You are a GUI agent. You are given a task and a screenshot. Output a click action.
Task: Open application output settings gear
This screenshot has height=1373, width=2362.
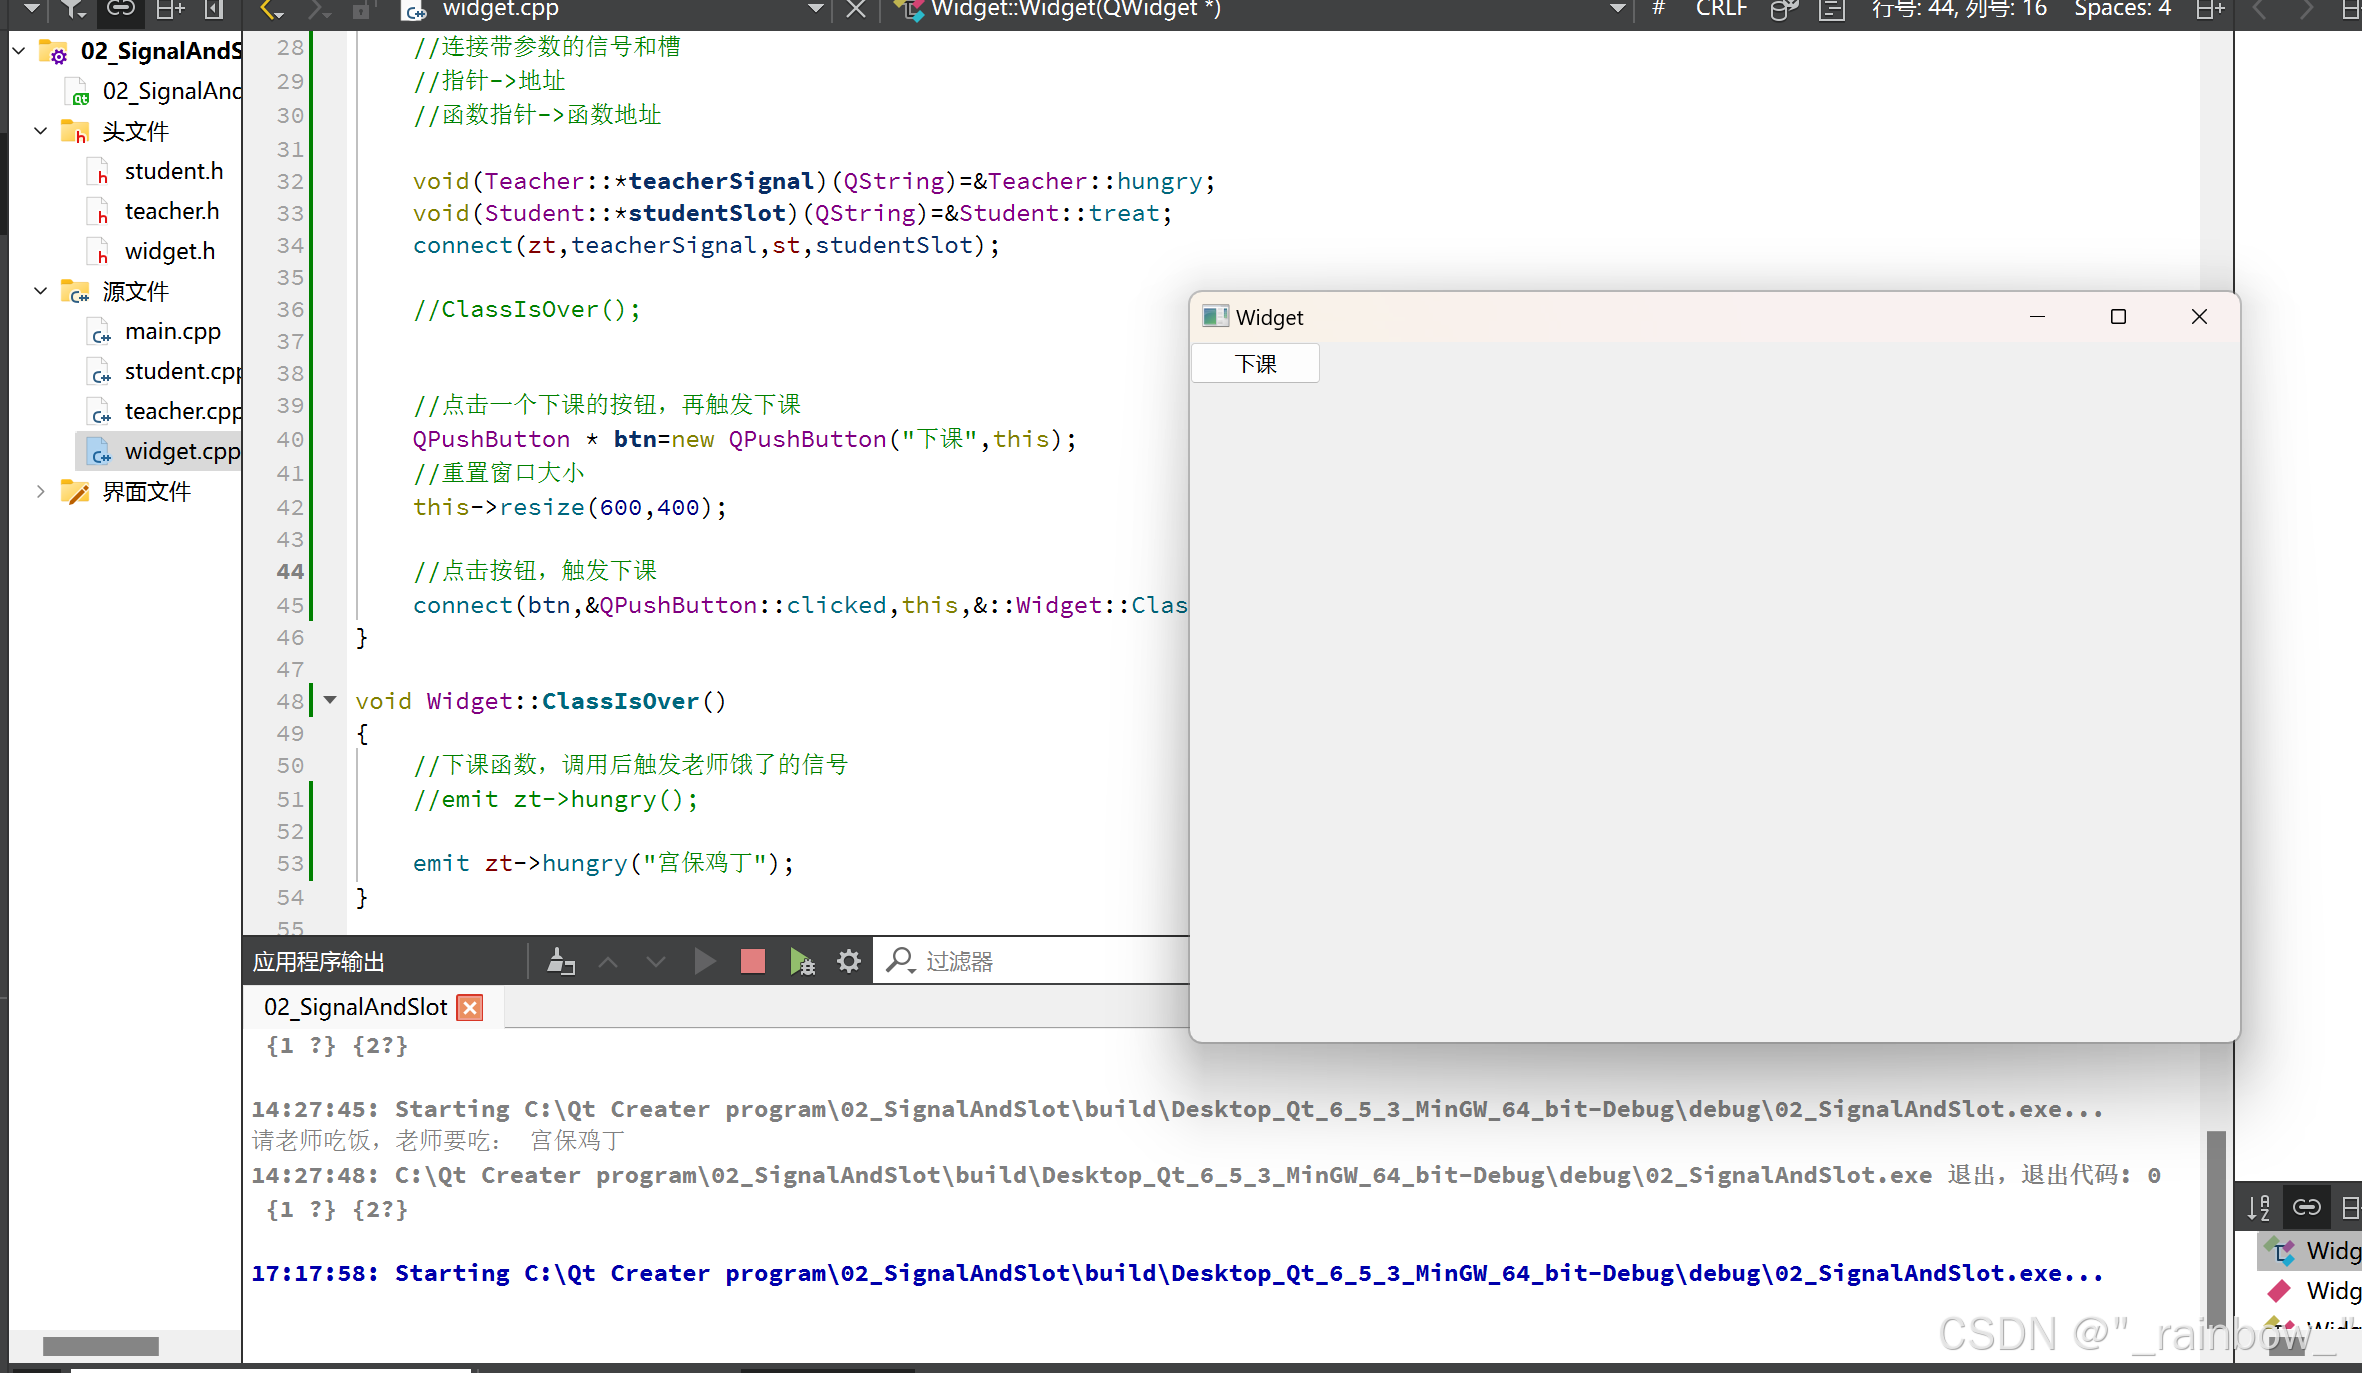(848, 961)
